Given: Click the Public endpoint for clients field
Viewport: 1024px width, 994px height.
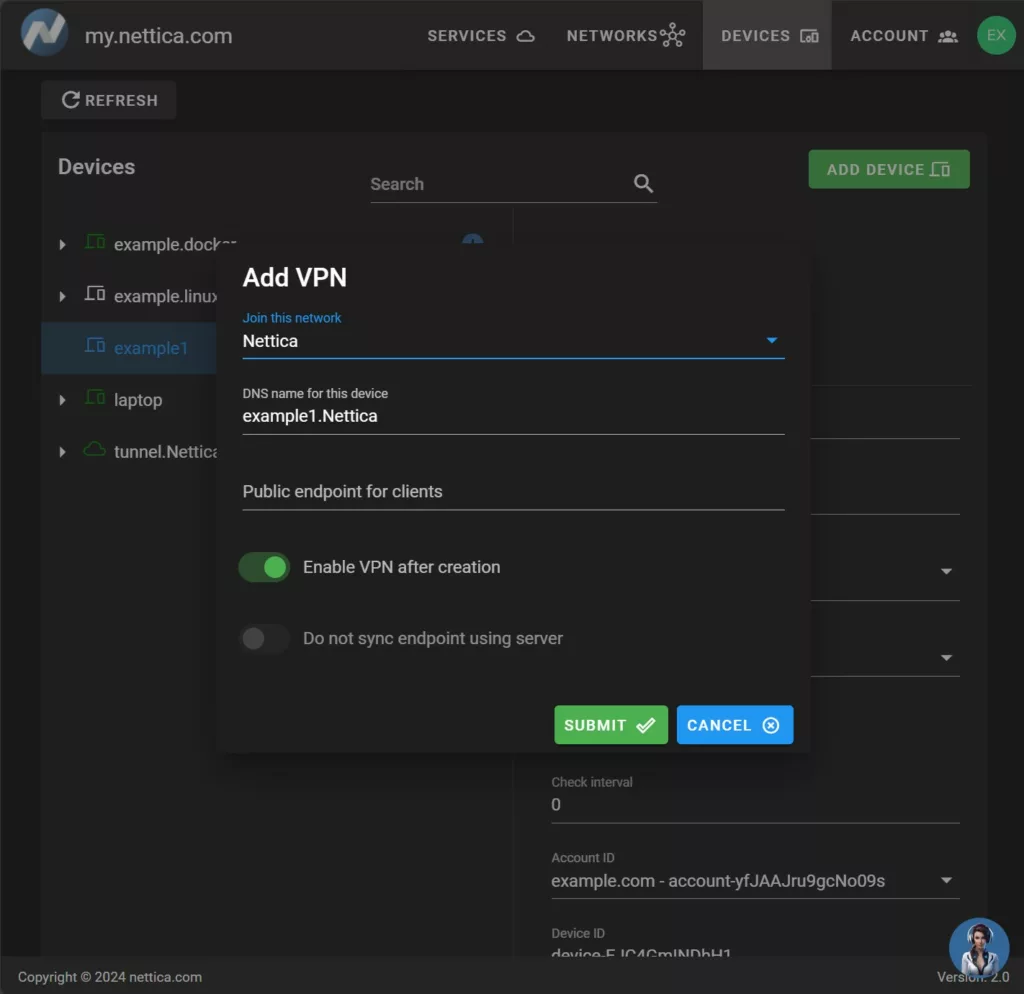Looking at the screenshot, I should 512,492.
